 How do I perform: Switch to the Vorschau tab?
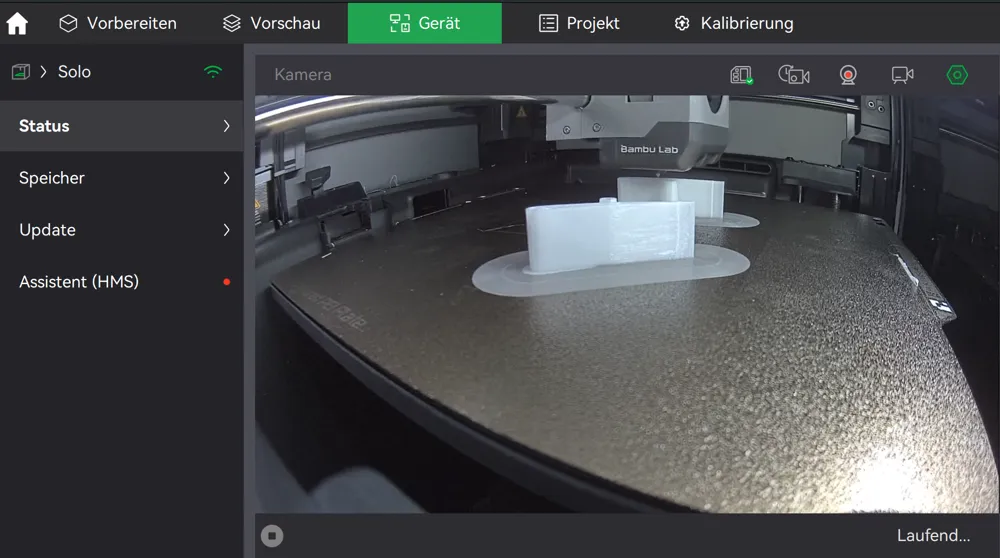tap(272, 24)
